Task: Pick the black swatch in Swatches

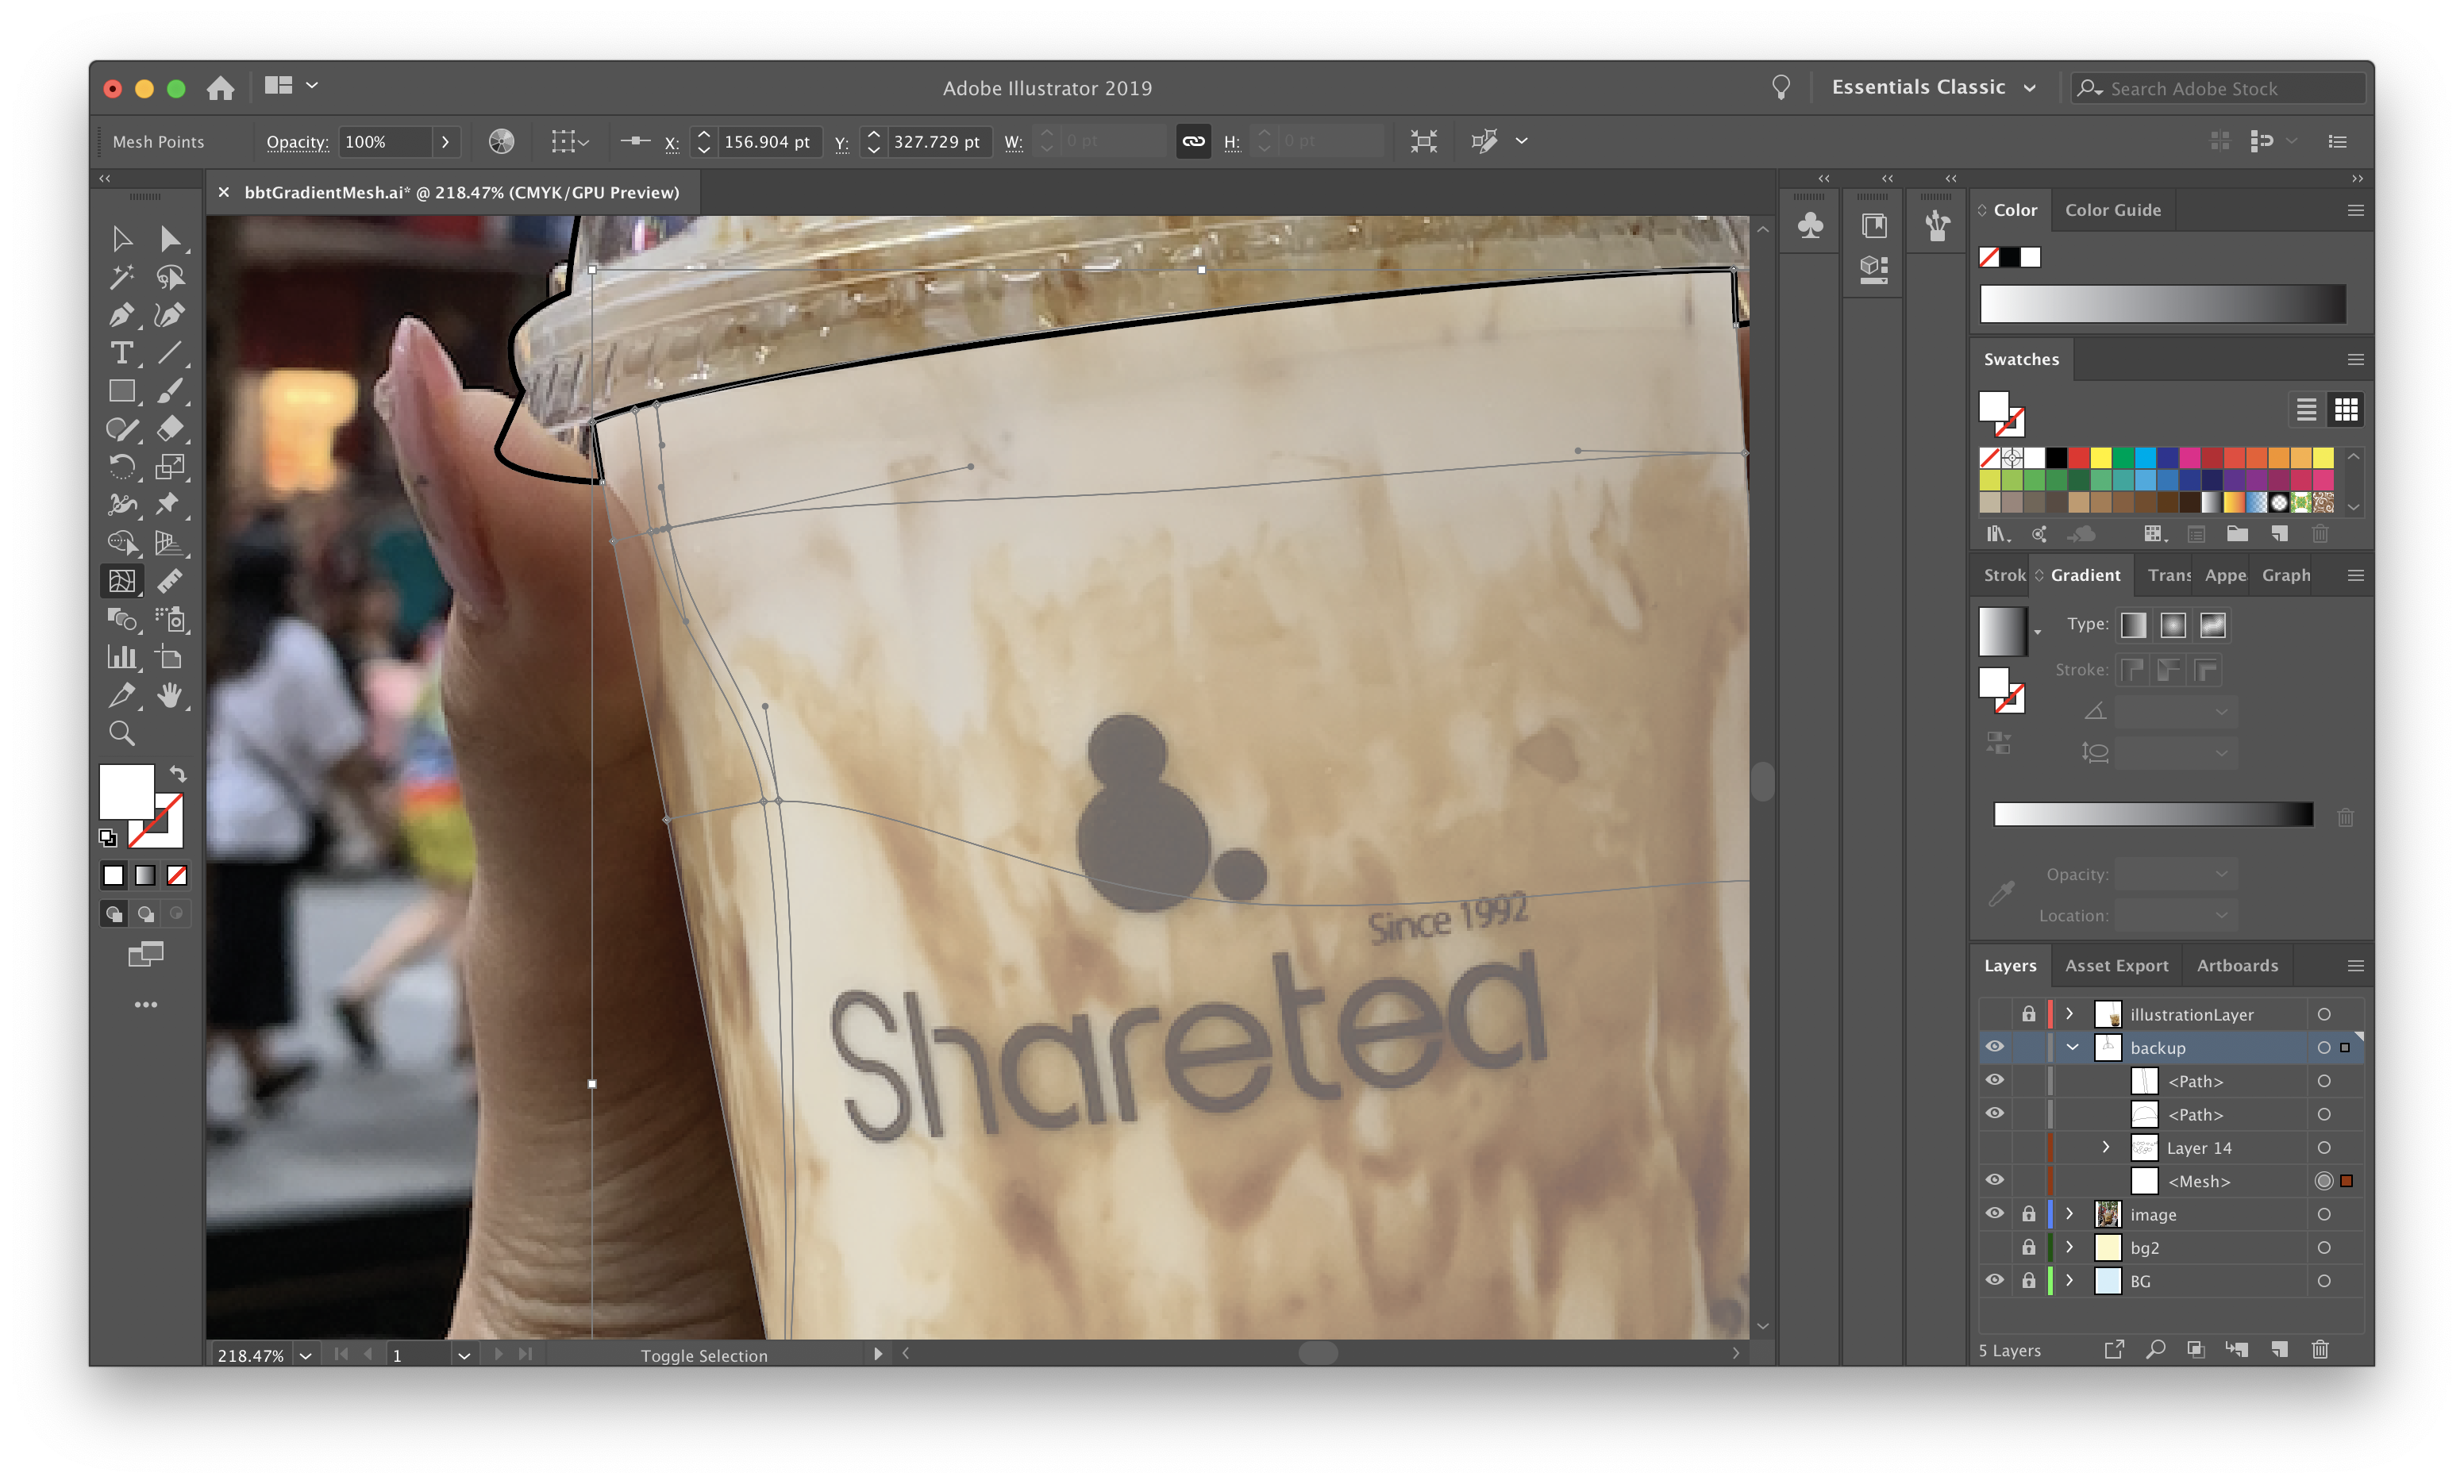Action: pyautogui.click(x=2056, y=457)
